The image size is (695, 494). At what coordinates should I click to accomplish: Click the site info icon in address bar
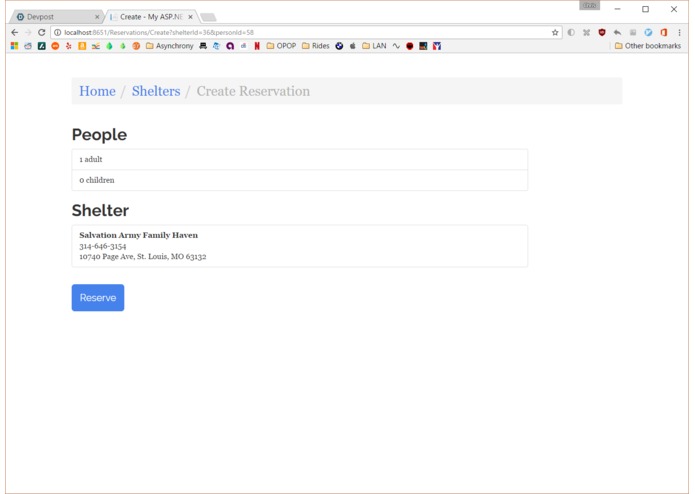tap(58, 32)
